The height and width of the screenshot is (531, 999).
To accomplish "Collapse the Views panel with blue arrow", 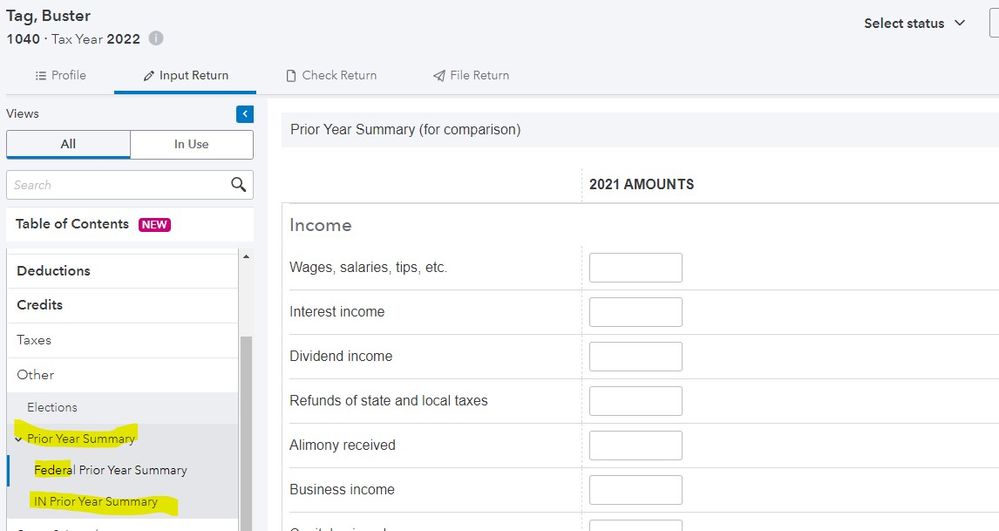I will point(245,114).
